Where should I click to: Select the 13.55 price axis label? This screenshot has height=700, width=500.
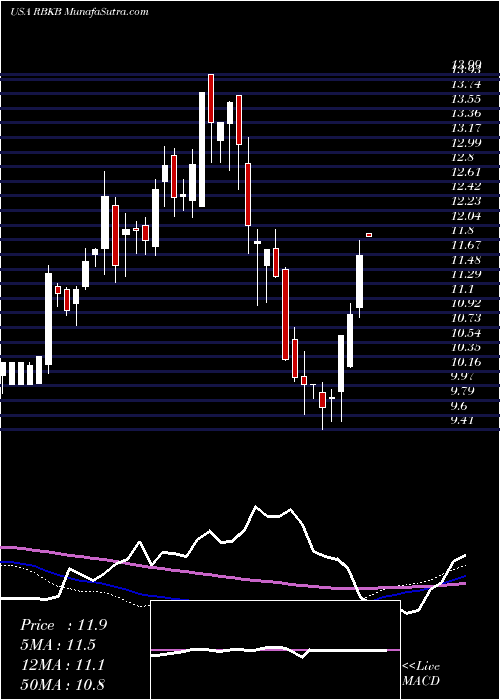click(467, 99)
